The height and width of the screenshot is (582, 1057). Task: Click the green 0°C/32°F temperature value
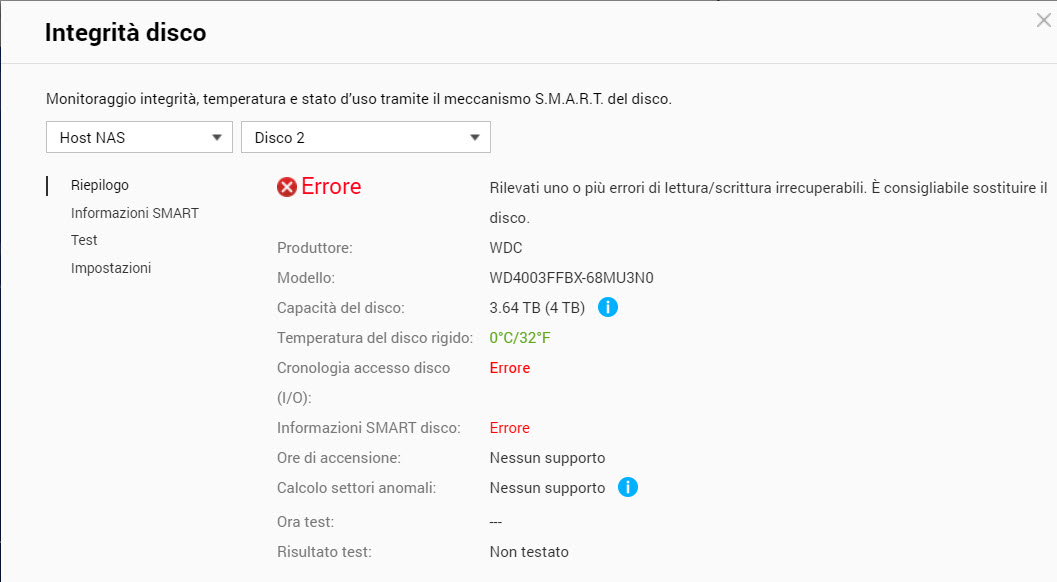click(x=520, y=338)
